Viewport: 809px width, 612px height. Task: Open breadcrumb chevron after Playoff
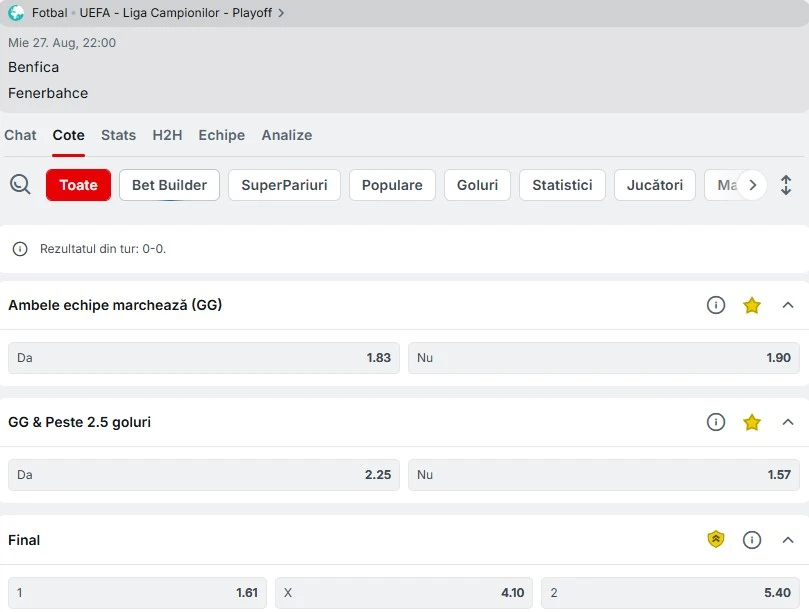tap(281, 13)
